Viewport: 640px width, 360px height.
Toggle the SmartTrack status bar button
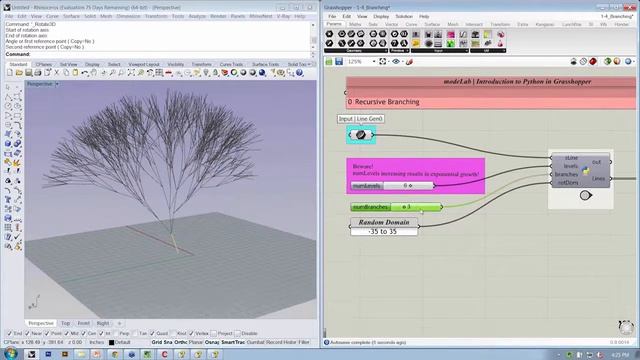click(x=233, y=342)
